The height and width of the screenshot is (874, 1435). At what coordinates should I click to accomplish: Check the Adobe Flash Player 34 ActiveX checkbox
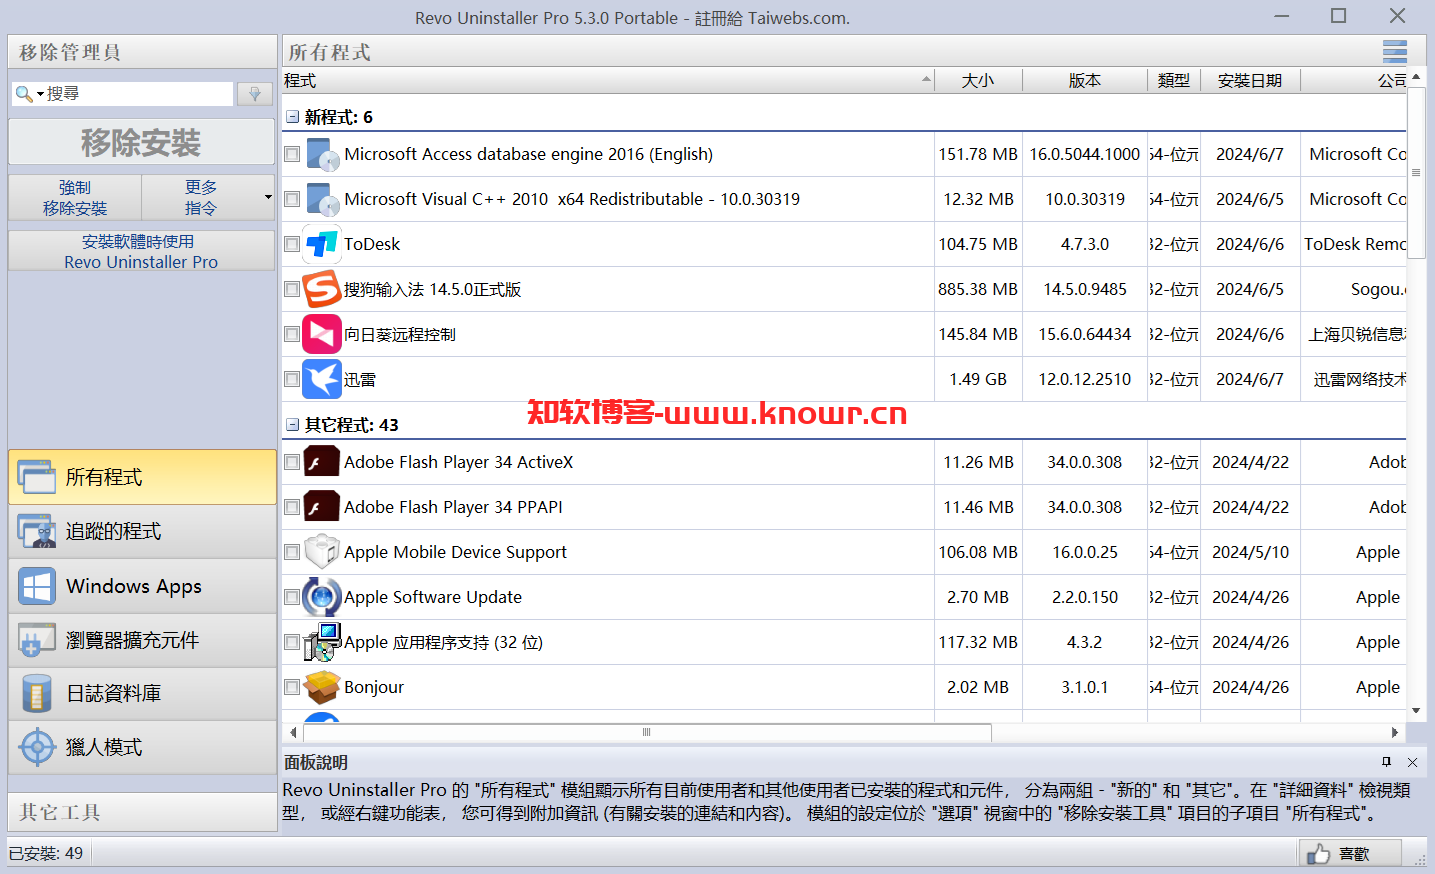tap(292, 462)
